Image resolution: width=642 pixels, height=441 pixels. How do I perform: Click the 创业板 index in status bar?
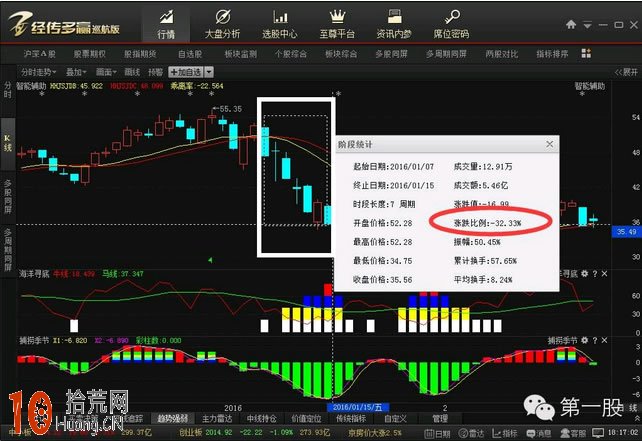190,433
